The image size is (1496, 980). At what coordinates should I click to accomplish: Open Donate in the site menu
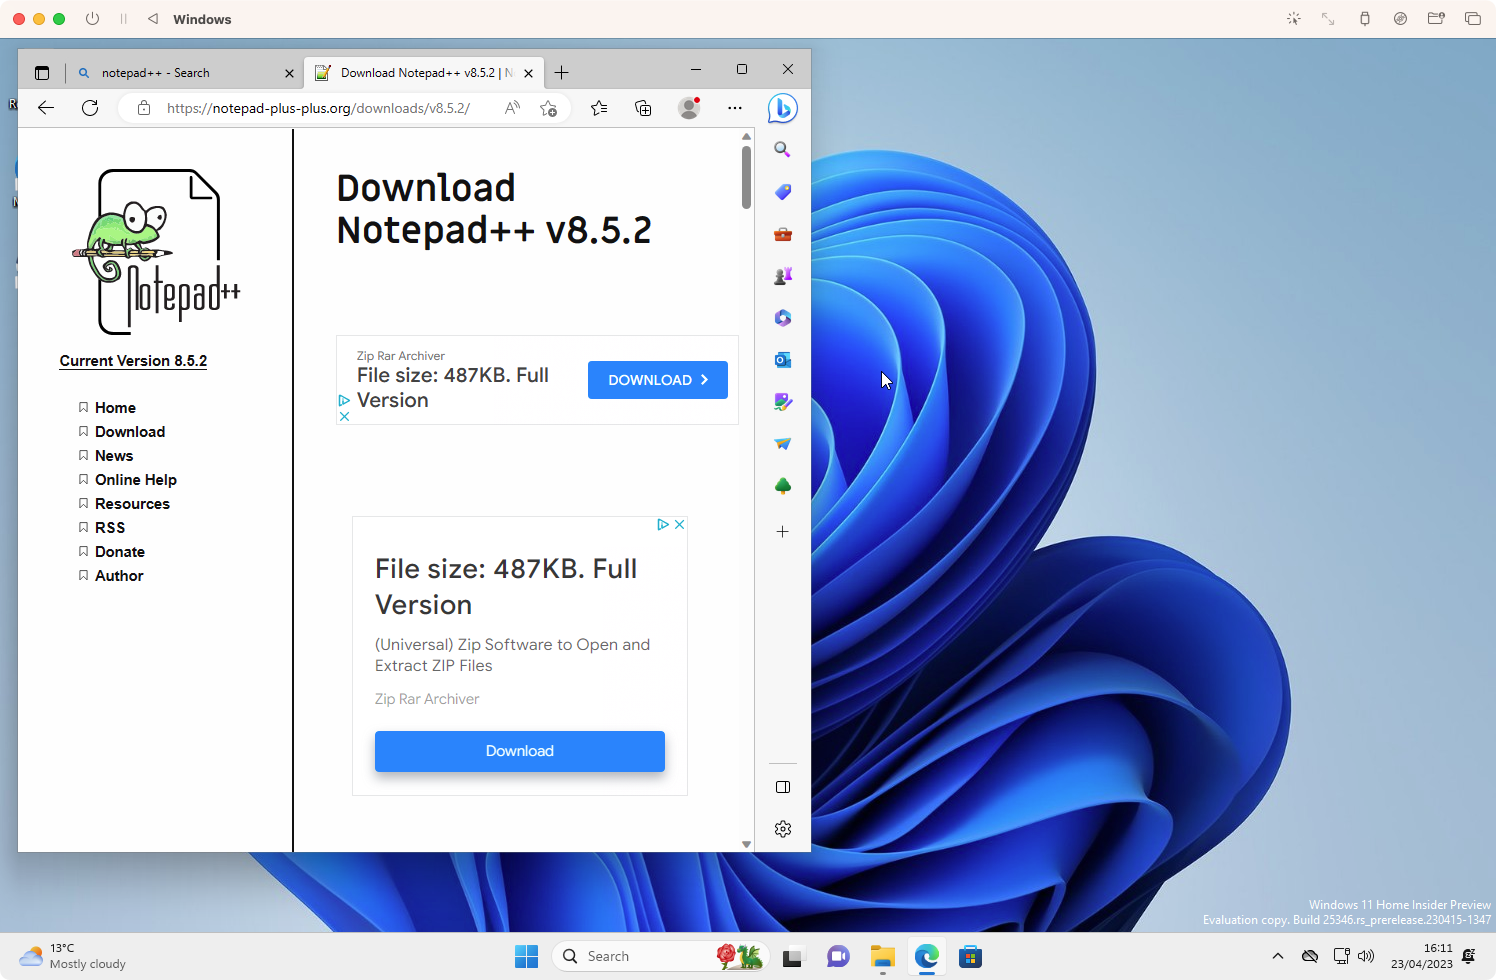click(x=120, y=552)
